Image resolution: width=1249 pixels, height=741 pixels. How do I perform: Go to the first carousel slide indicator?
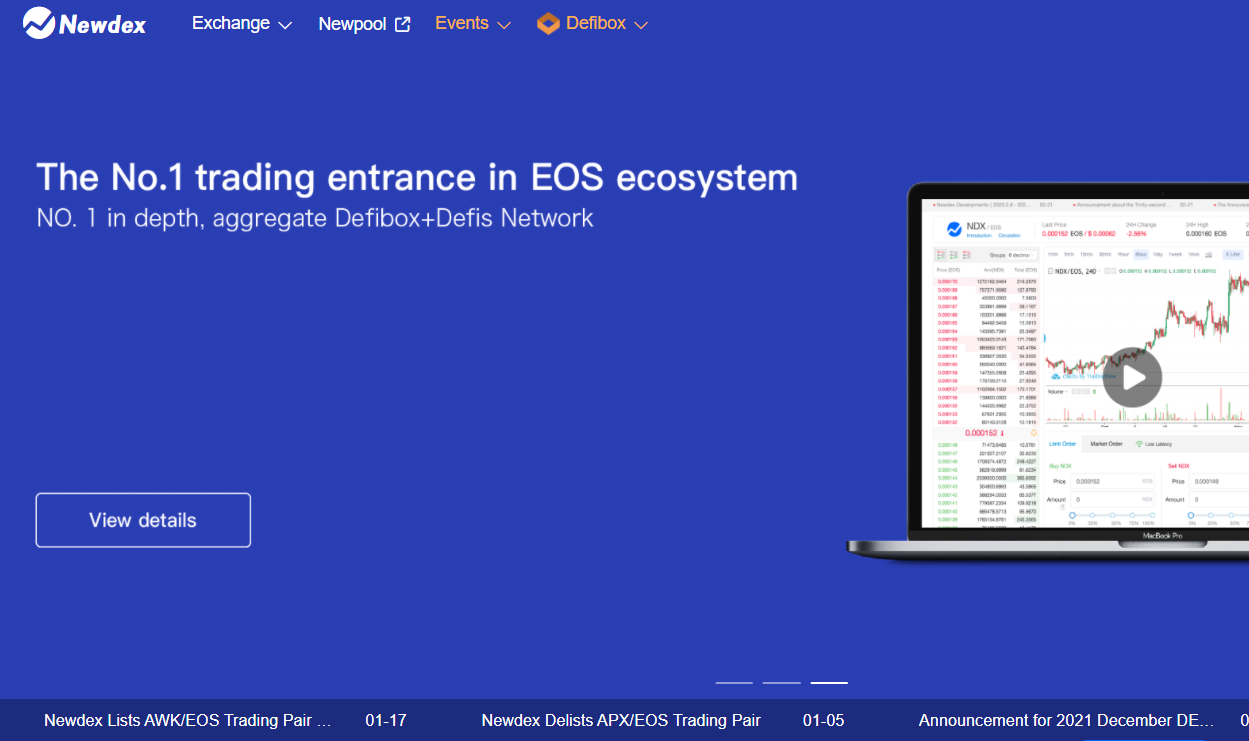pyautogui.click(x=734, y=682)
